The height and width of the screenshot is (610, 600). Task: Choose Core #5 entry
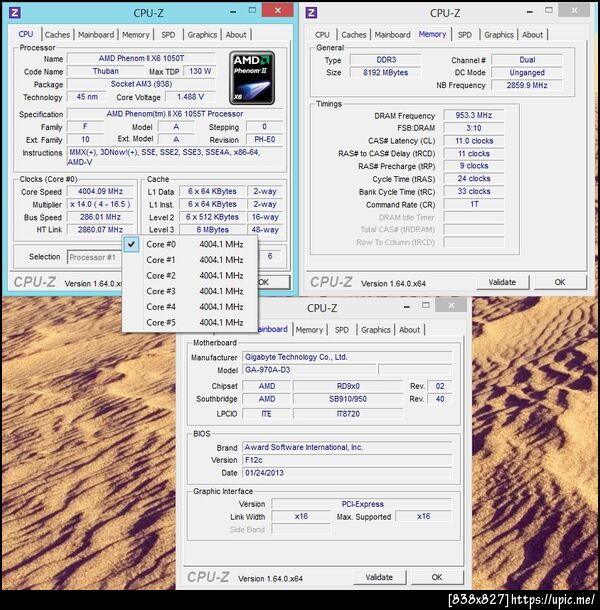(189, 323)
